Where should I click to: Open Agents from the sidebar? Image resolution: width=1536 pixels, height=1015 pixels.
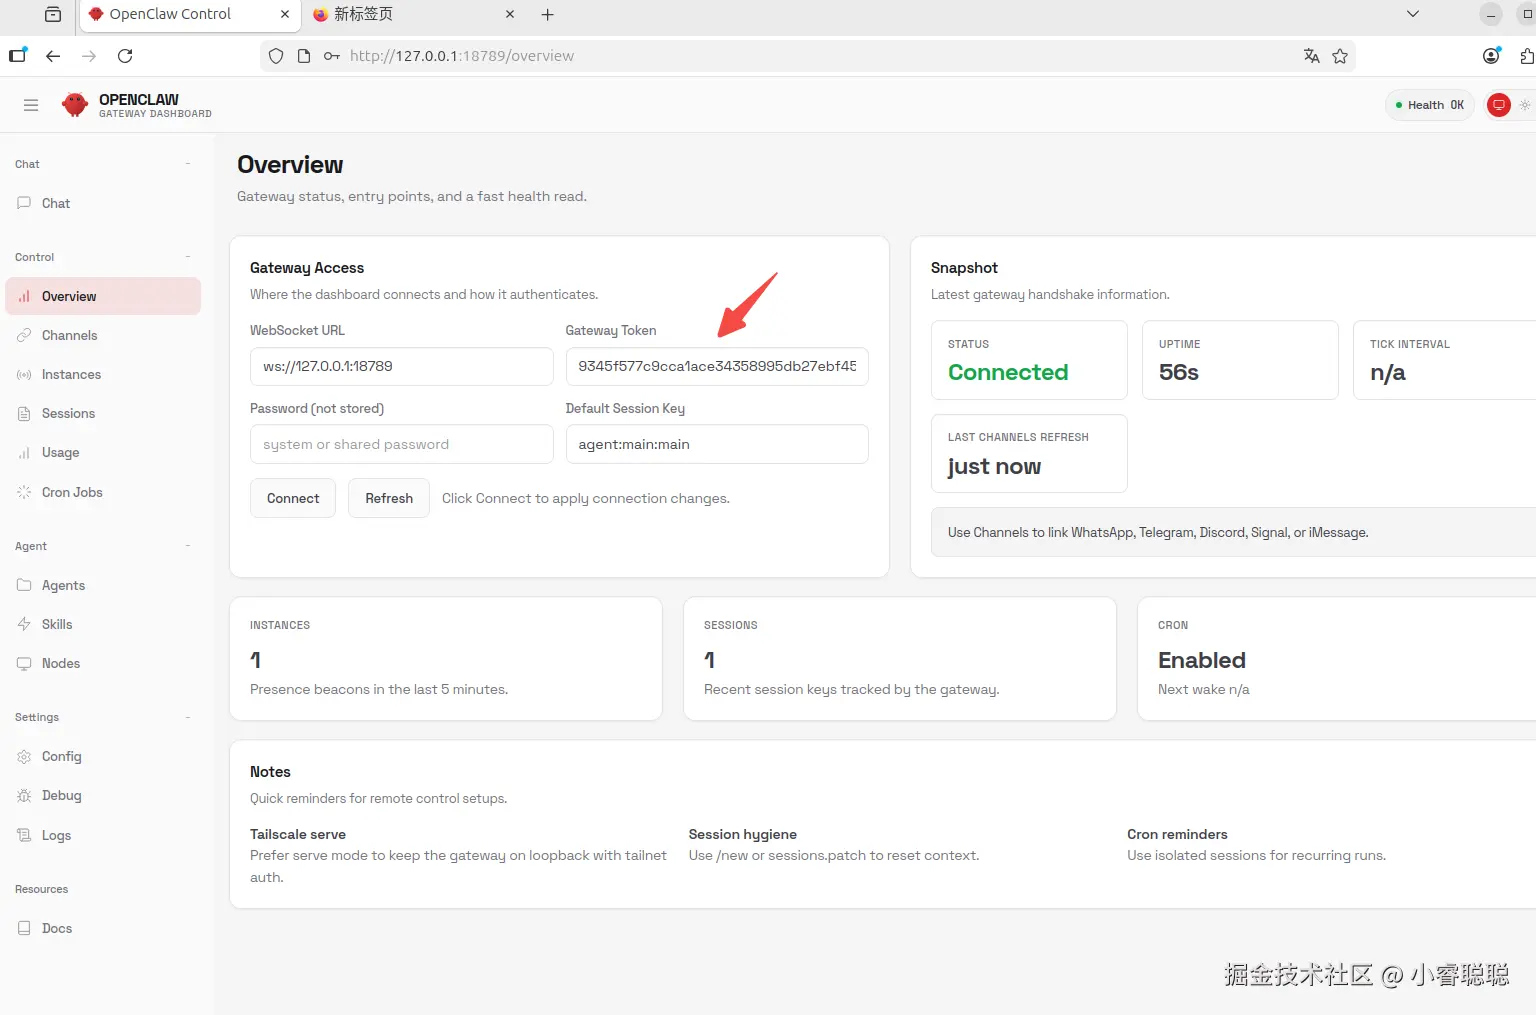coord(103,585)
